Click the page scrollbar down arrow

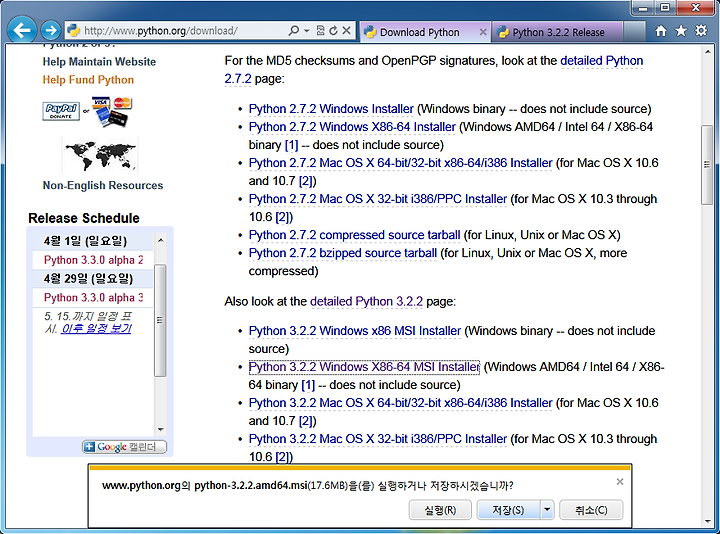tap(707, 521)
